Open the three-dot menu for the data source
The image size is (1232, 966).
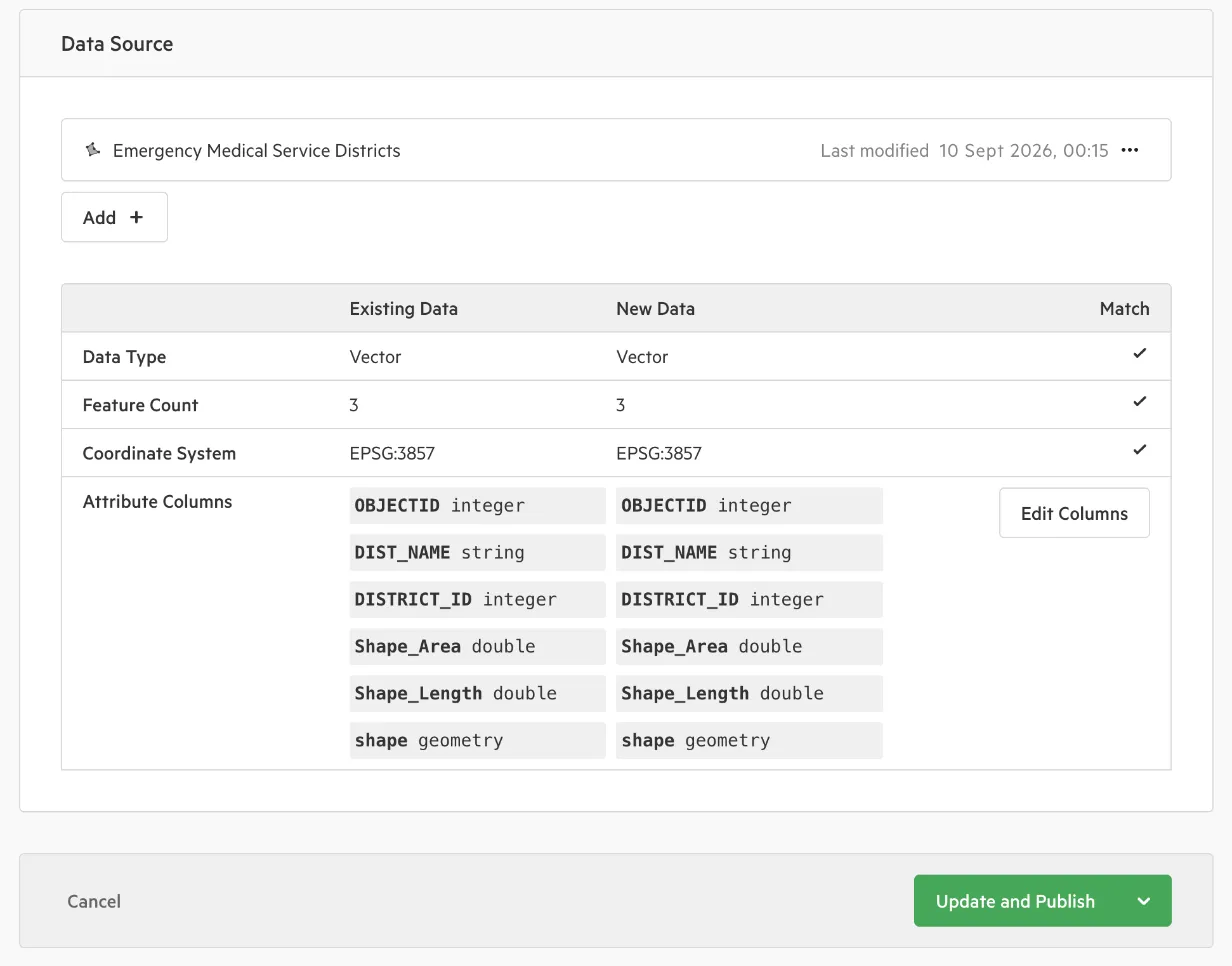pos(1130,150)
